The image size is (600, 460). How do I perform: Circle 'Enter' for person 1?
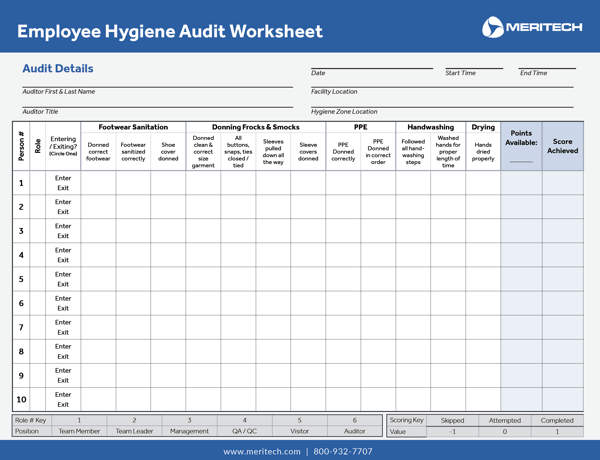click(63, 178)
